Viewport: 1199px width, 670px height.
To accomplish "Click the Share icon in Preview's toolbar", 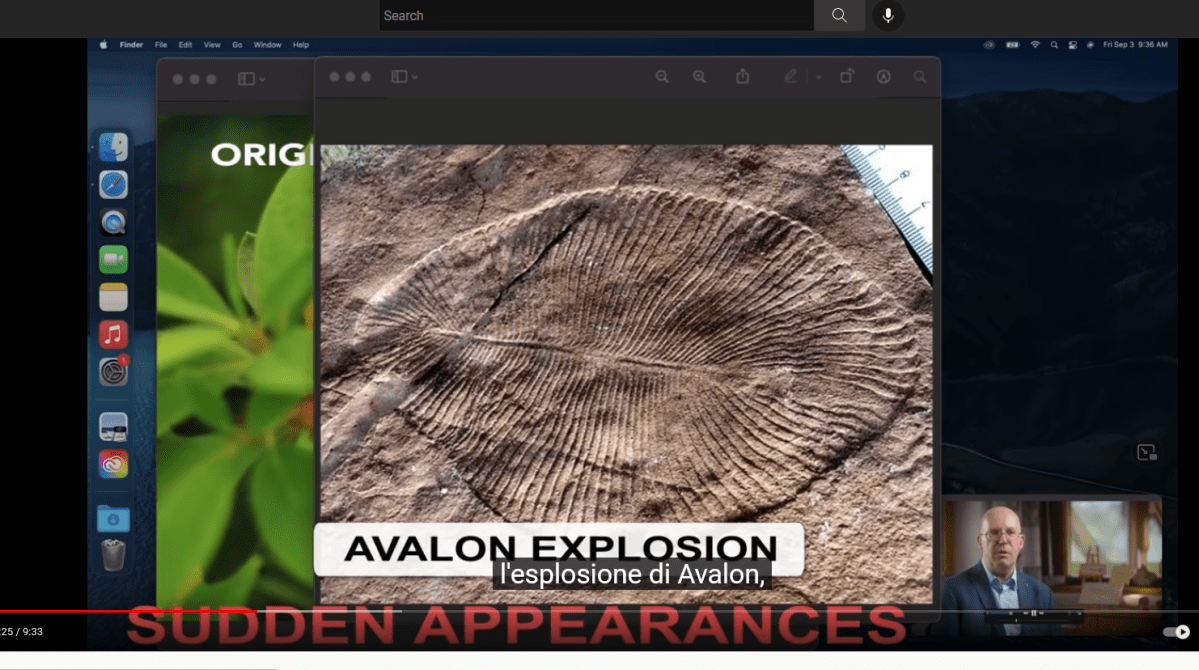I will pos(743,76).
